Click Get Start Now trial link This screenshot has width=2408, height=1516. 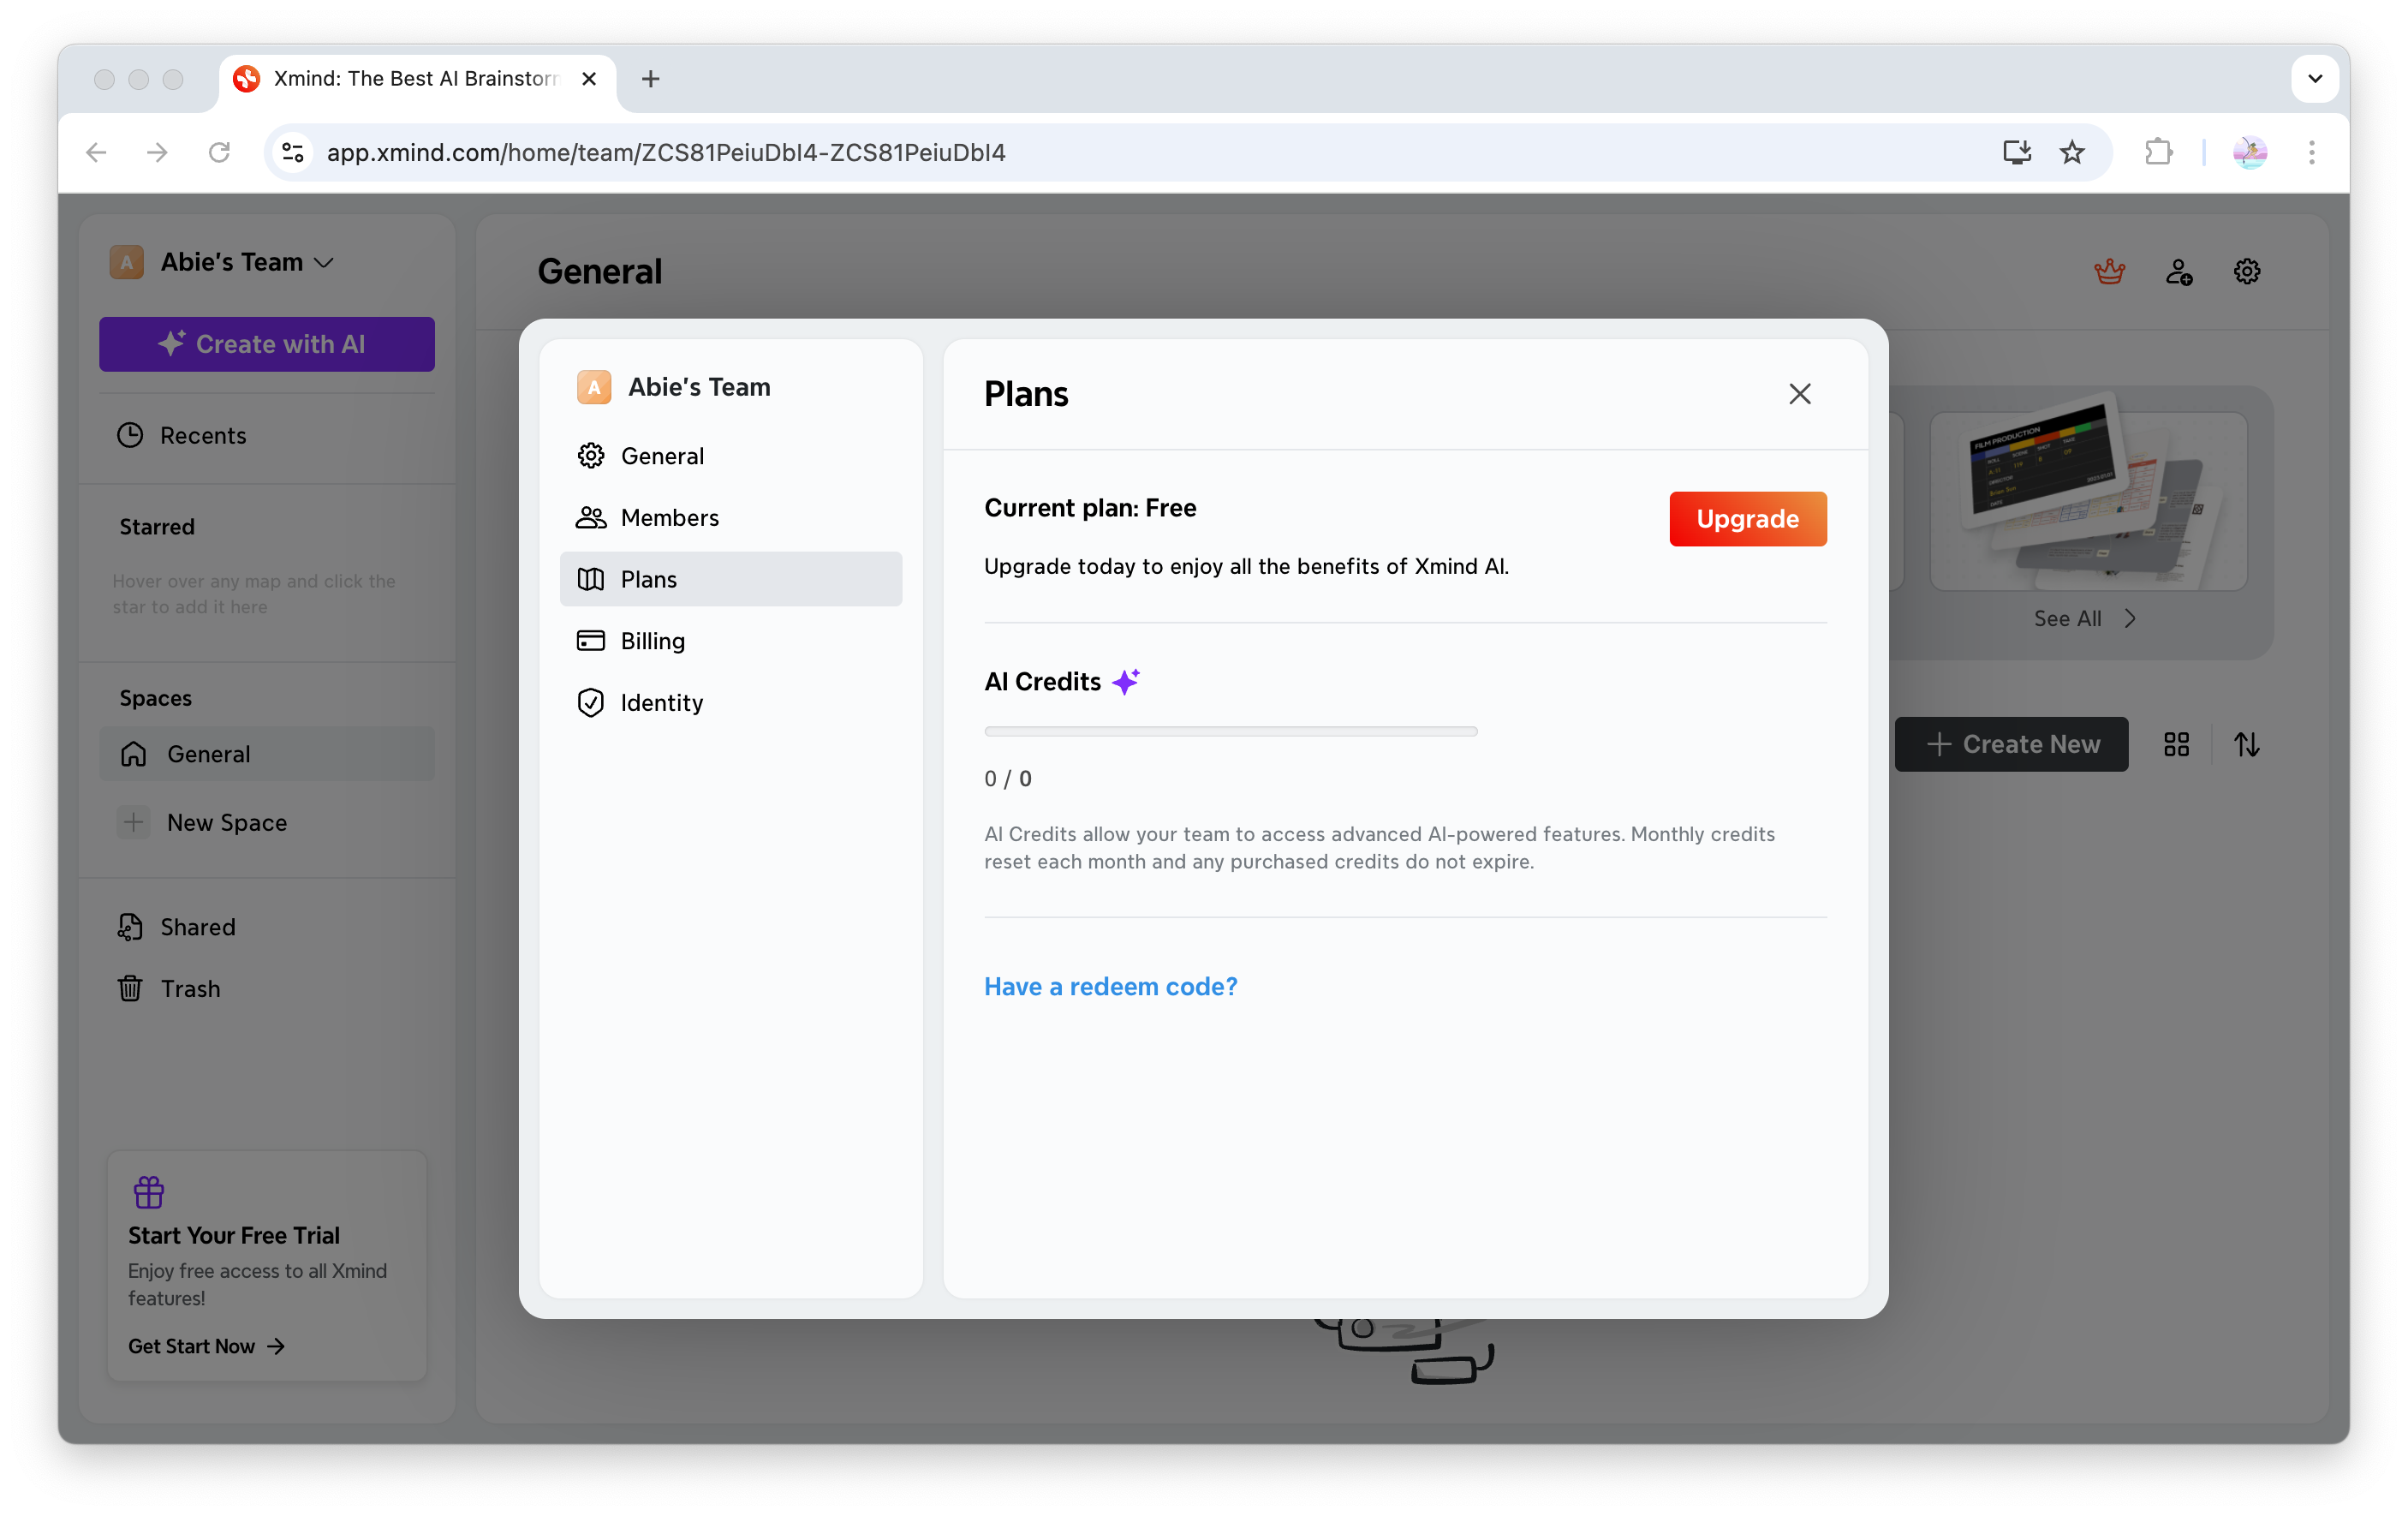(x=206, y=1346)
